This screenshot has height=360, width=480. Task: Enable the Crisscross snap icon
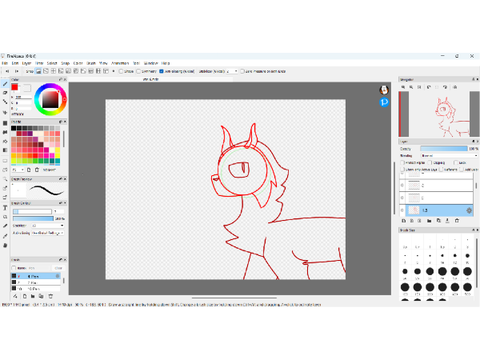pos(53,71)
